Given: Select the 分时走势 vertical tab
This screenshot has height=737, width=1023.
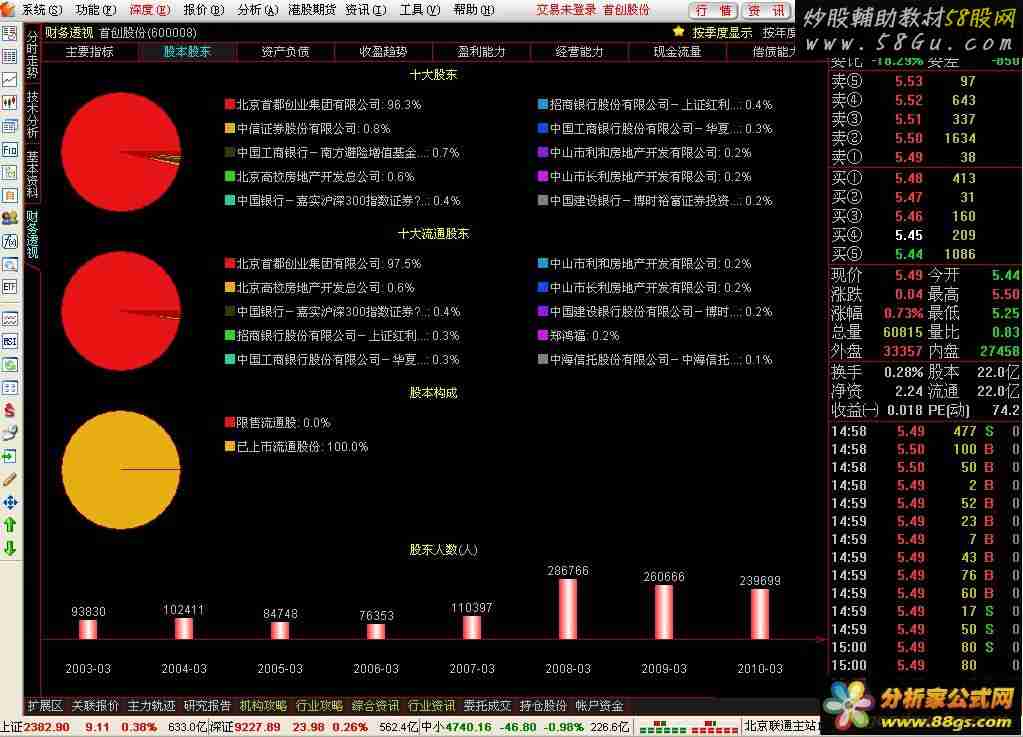Looking at the screenshot, I should point(33,55).
